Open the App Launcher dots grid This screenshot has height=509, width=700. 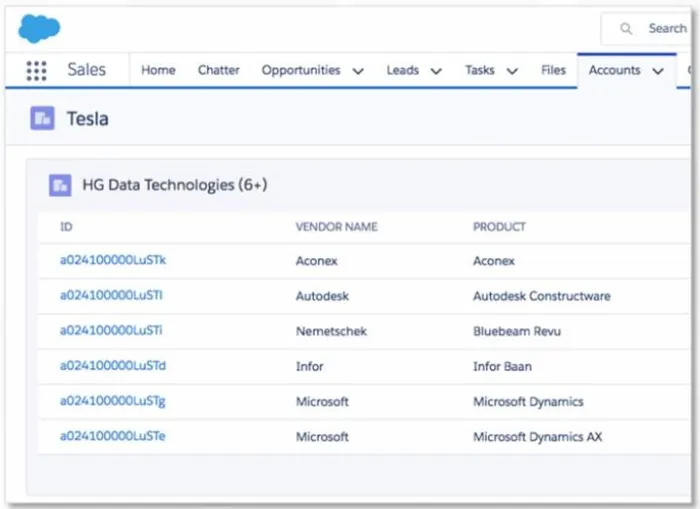36,71
